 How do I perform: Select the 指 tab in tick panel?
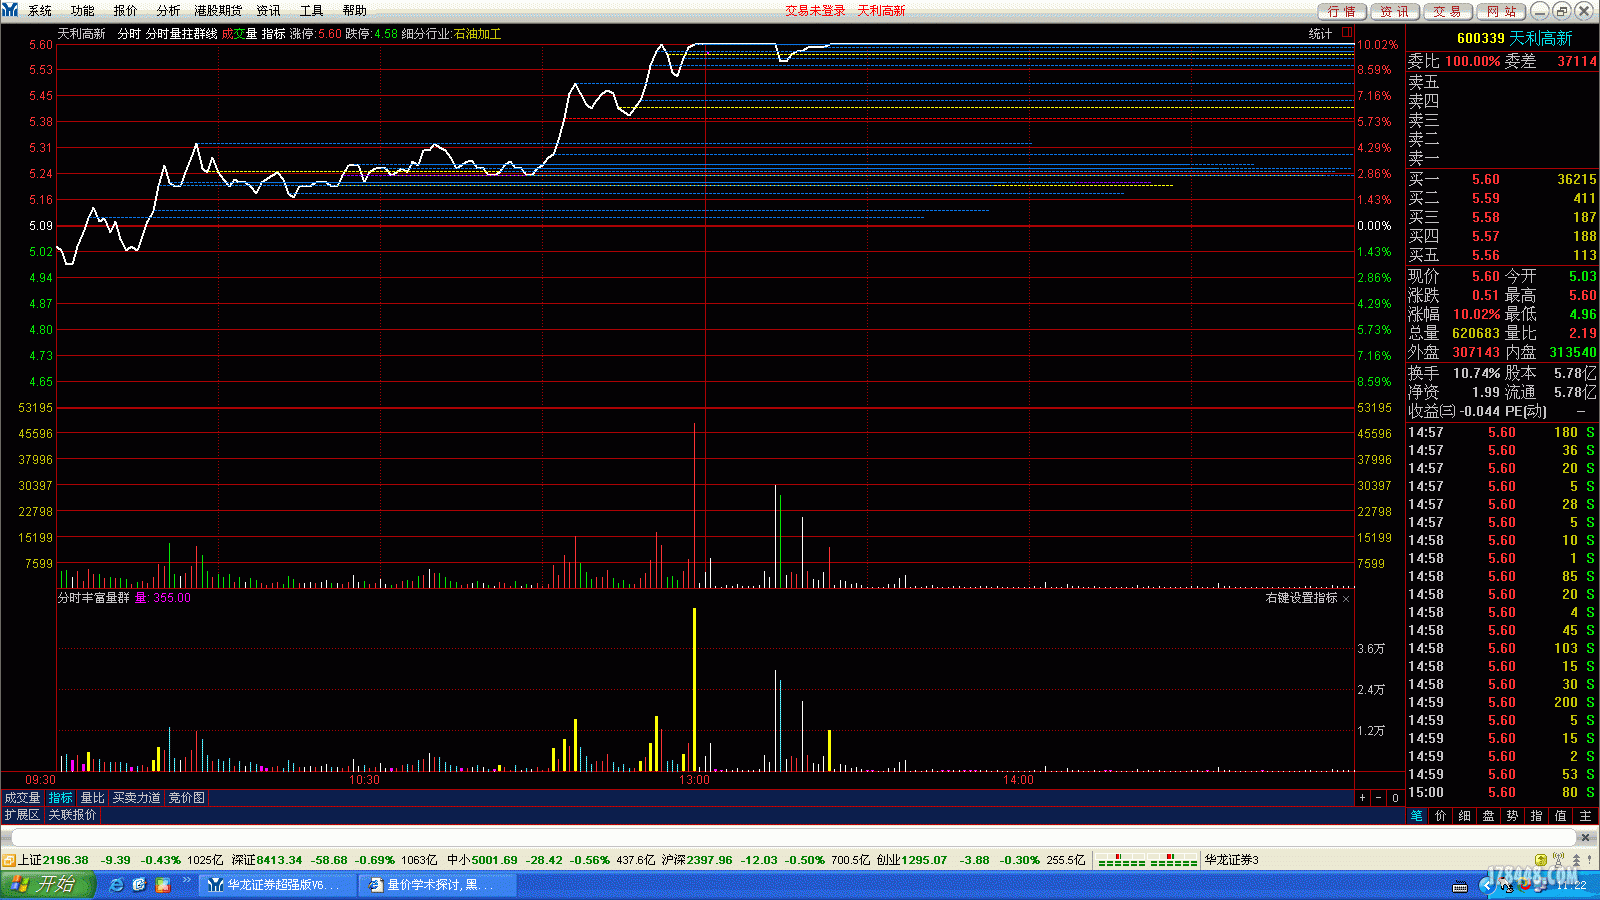tap(1537, 816)
